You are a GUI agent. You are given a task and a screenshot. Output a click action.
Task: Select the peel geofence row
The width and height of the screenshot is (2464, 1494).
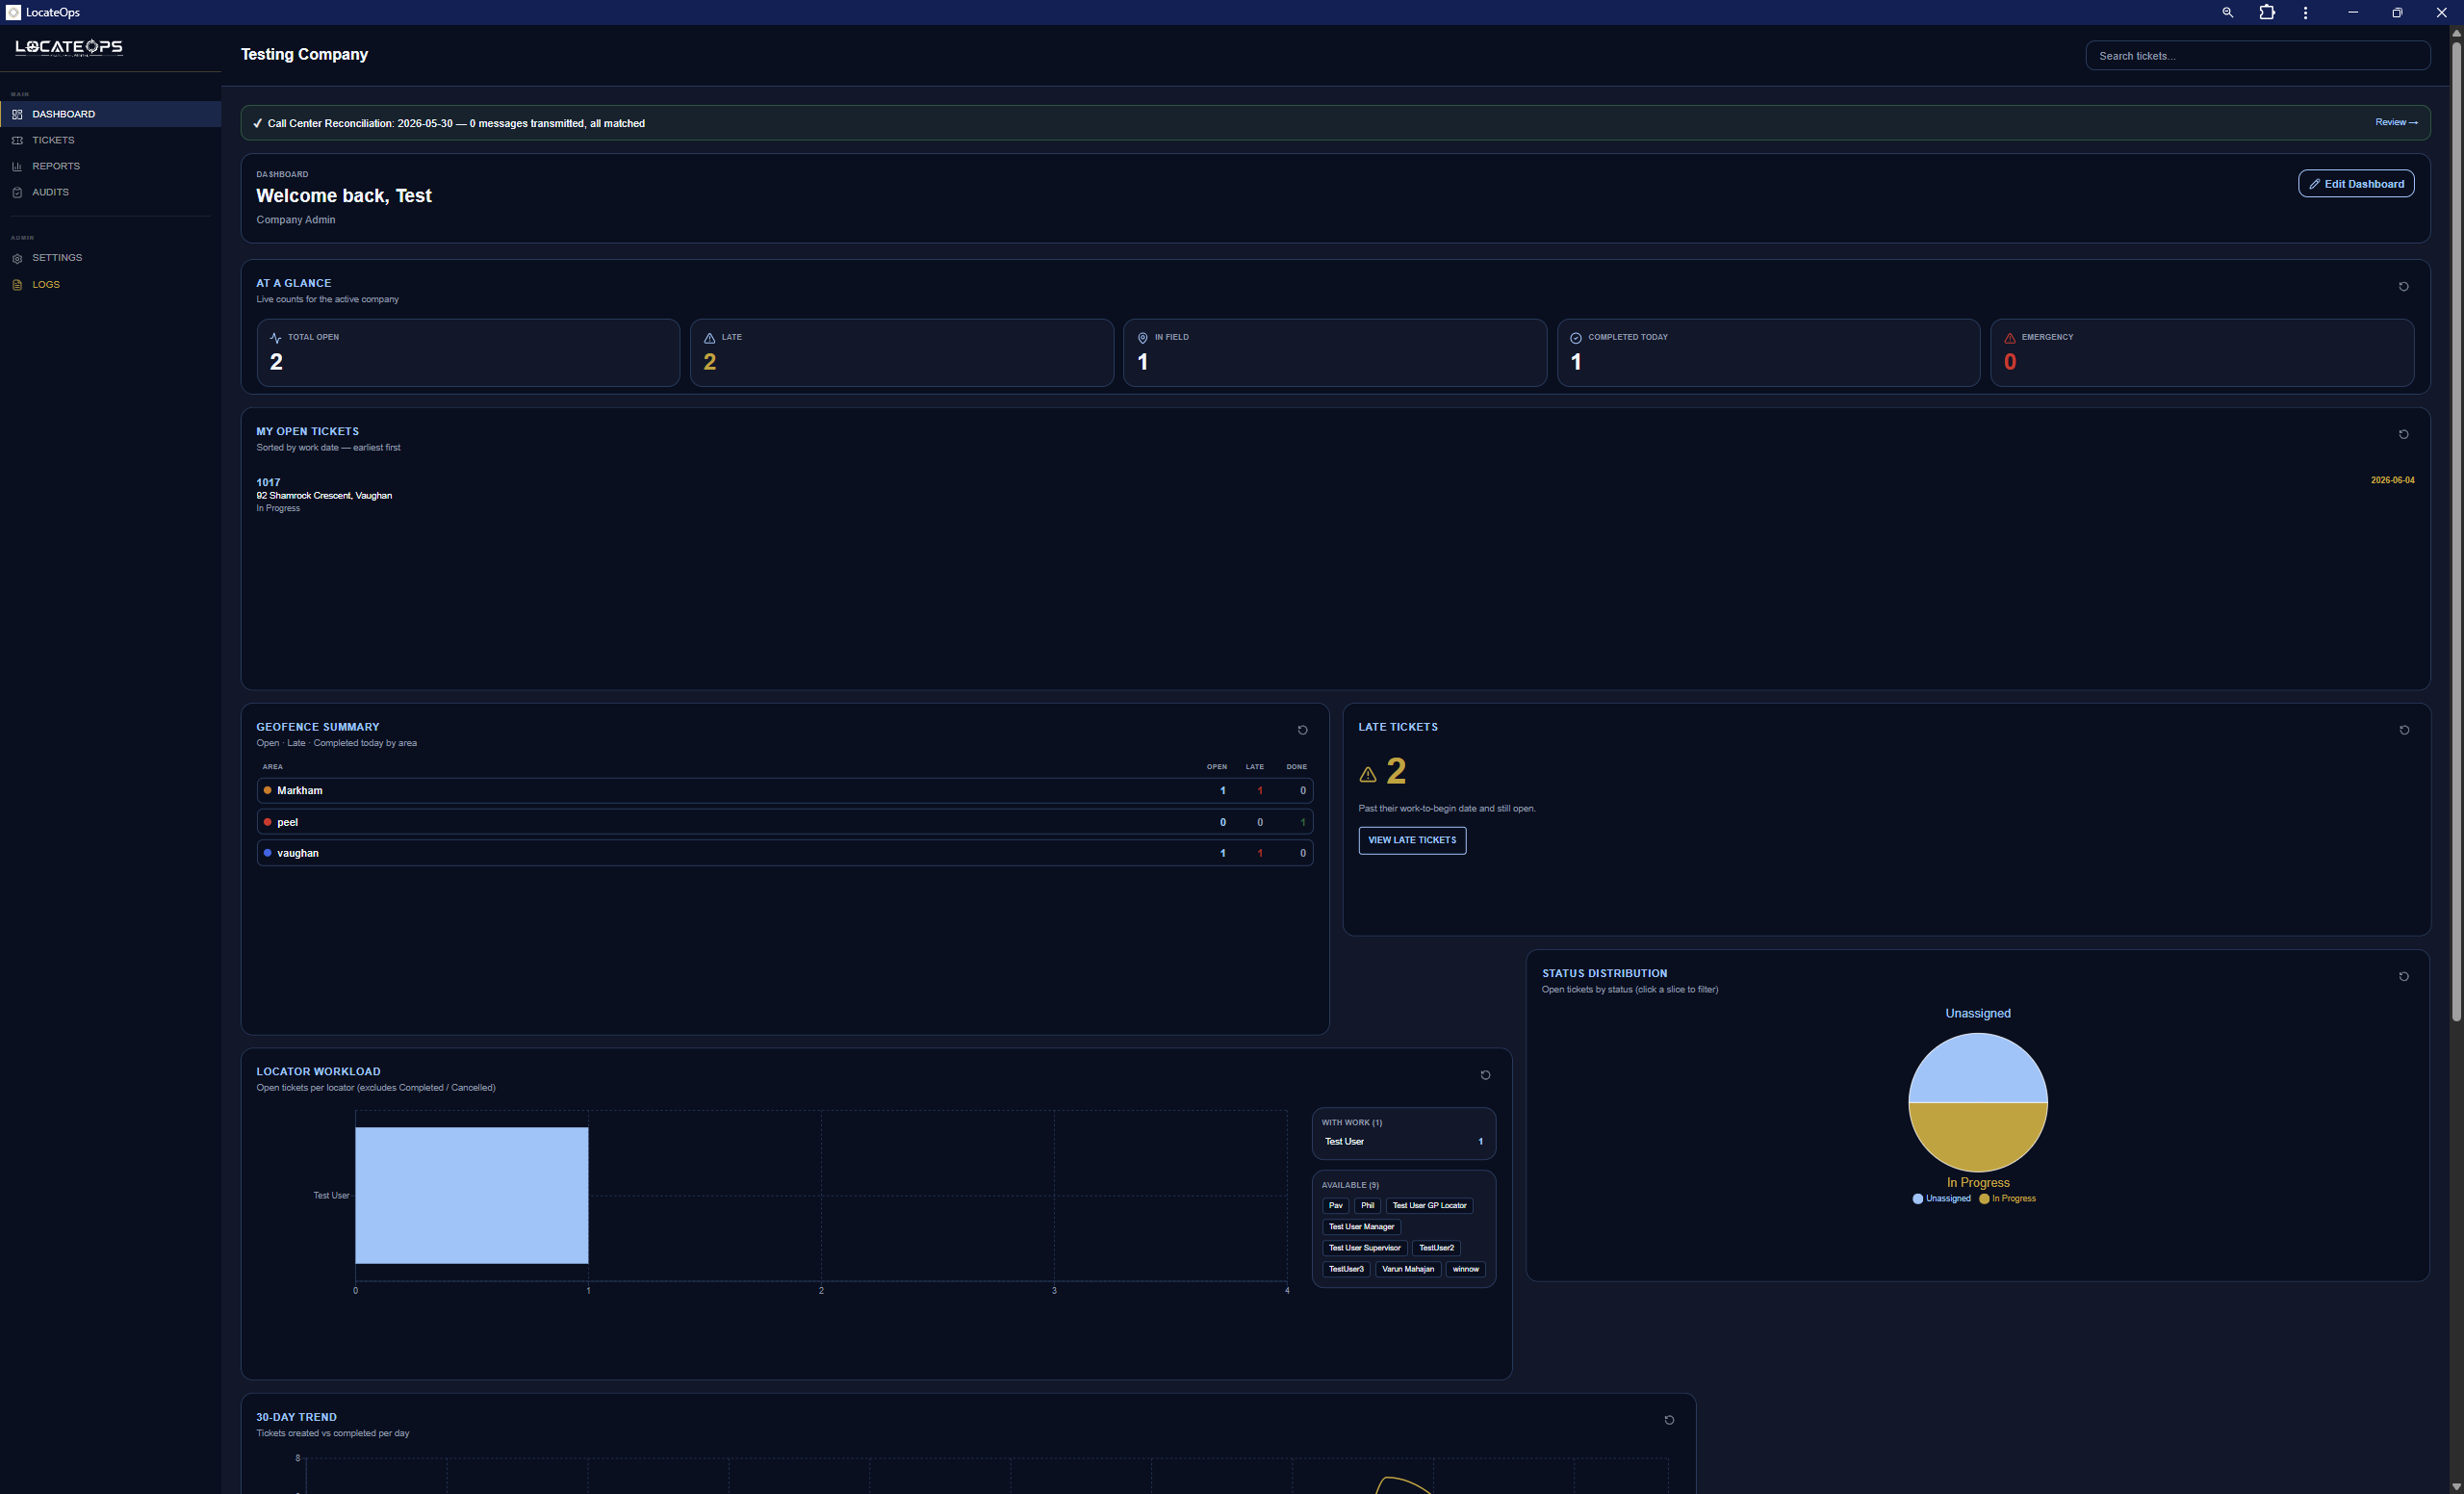[x=785, y=822]
